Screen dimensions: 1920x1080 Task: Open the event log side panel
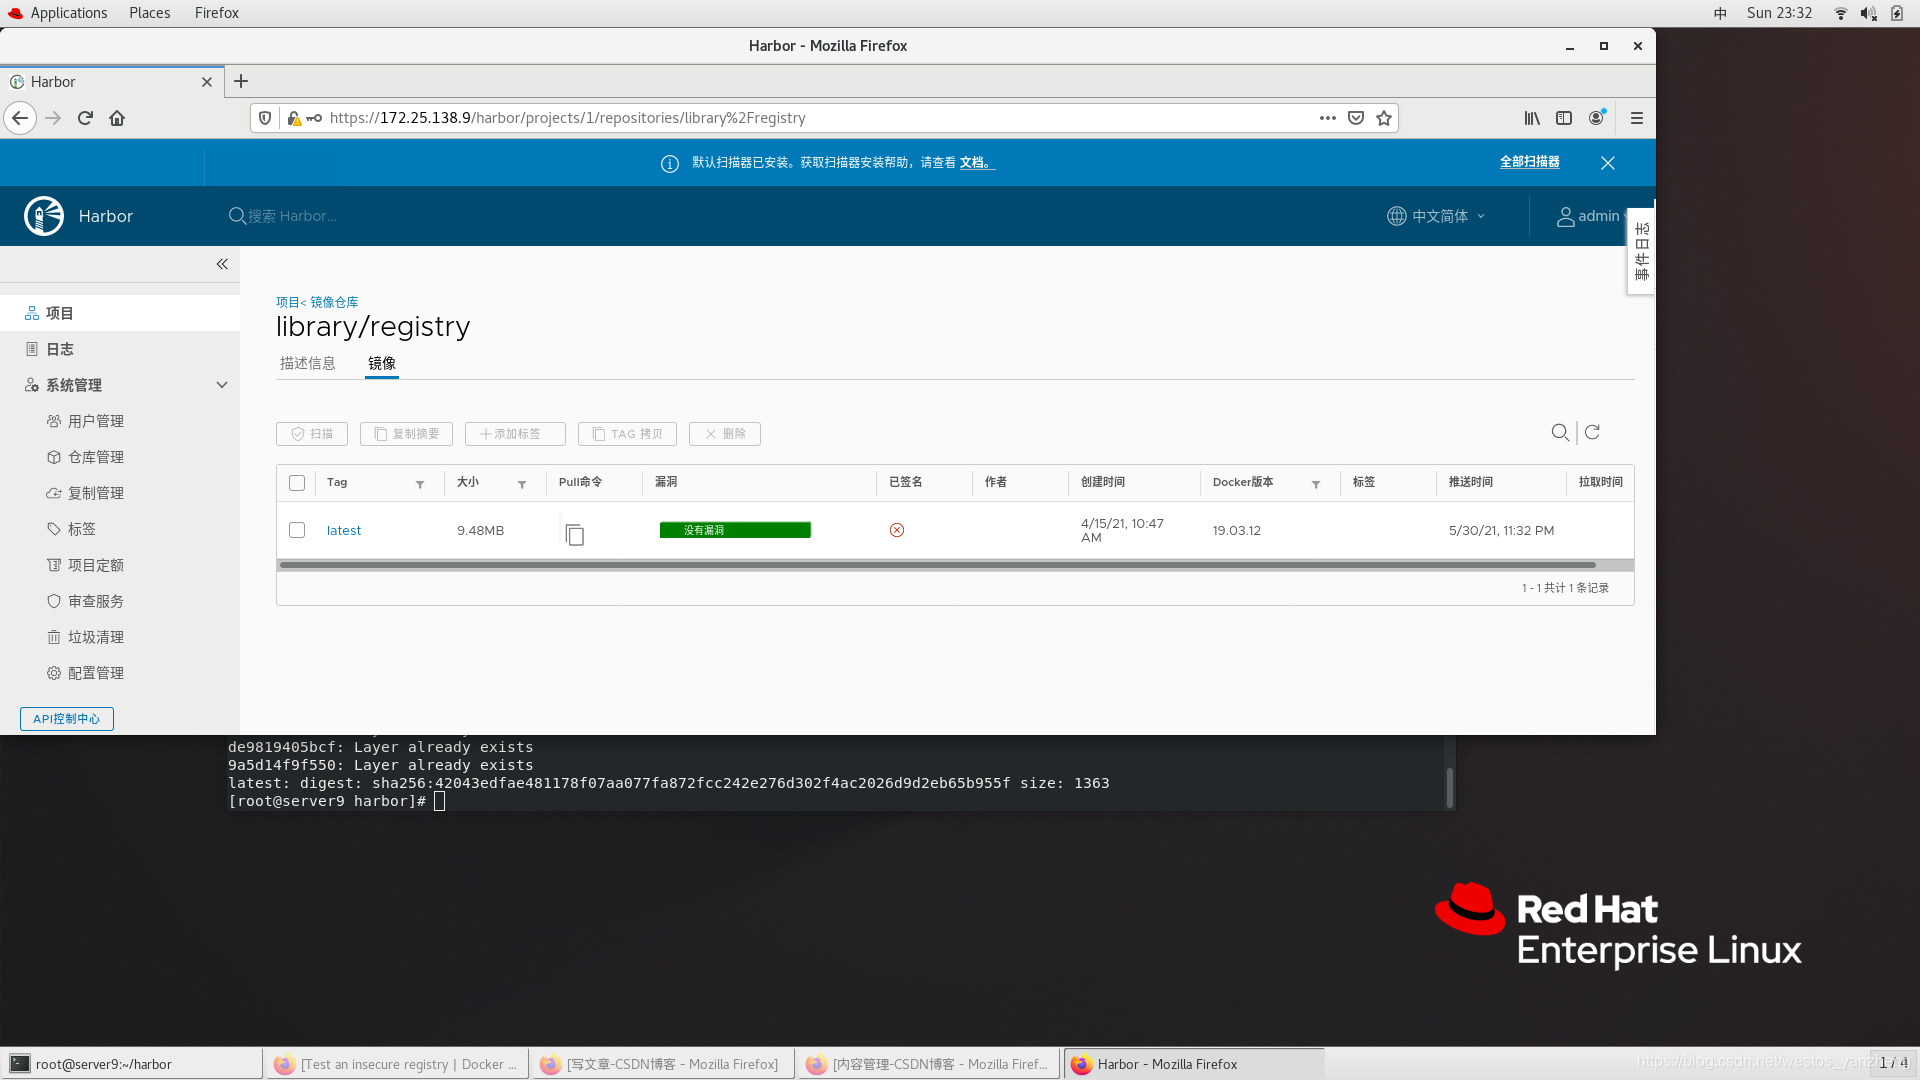[1641, 251]
